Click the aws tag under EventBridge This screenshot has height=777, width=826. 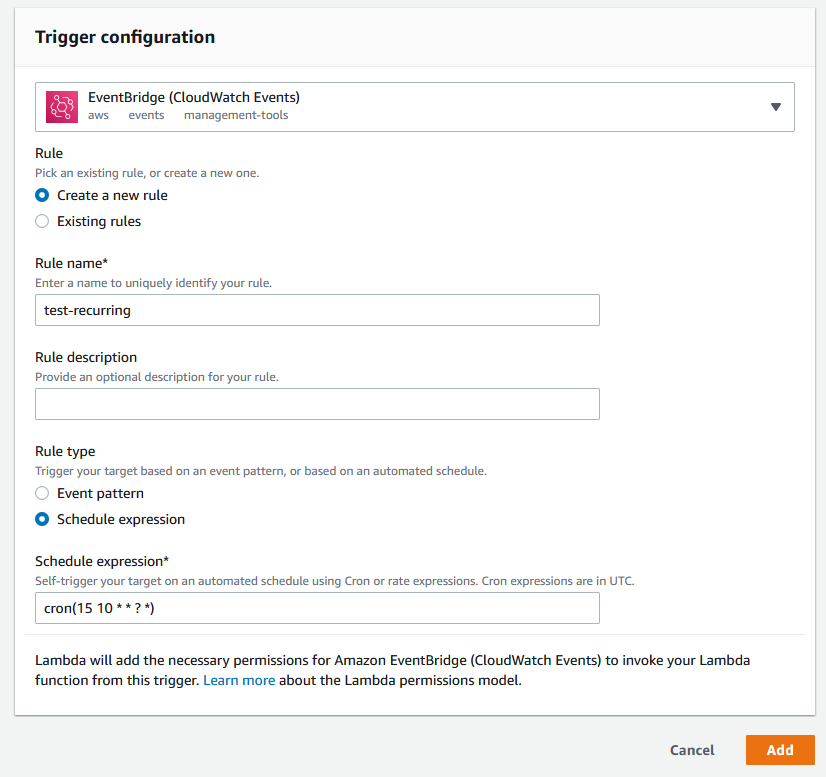pos(98,115)
